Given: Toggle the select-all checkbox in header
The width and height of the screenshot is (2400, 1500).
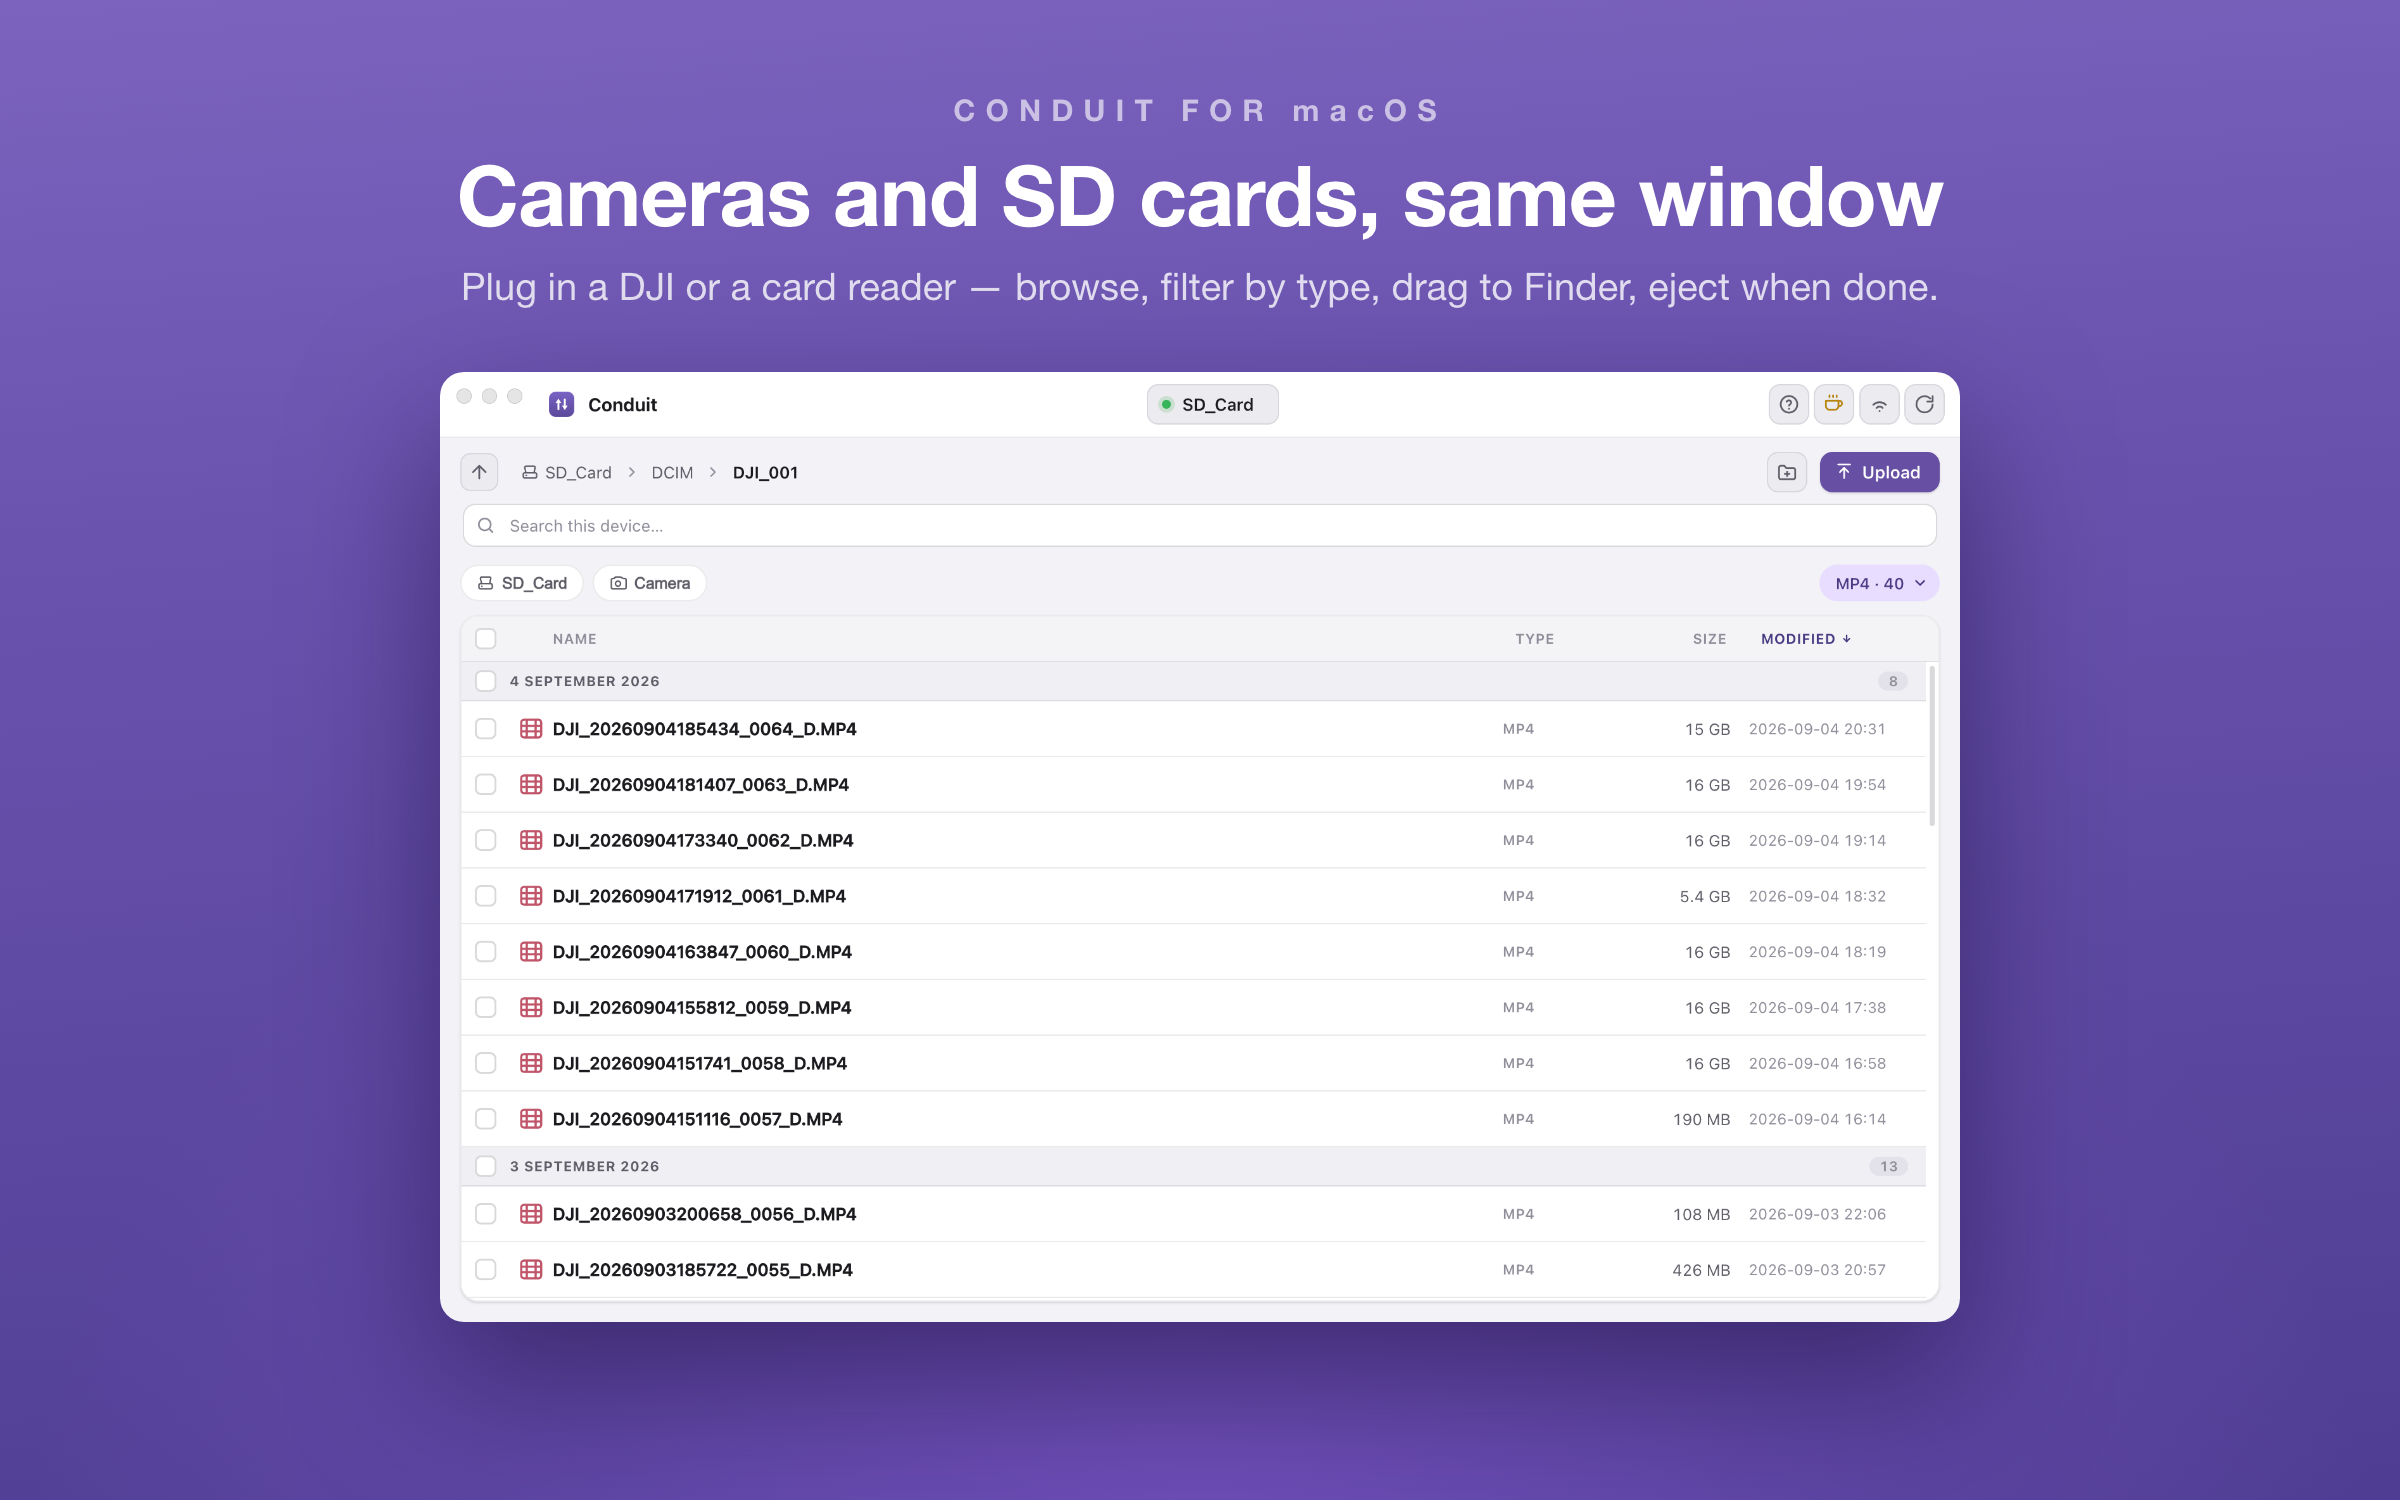Looking at the screenshot, I should point(486,639).
